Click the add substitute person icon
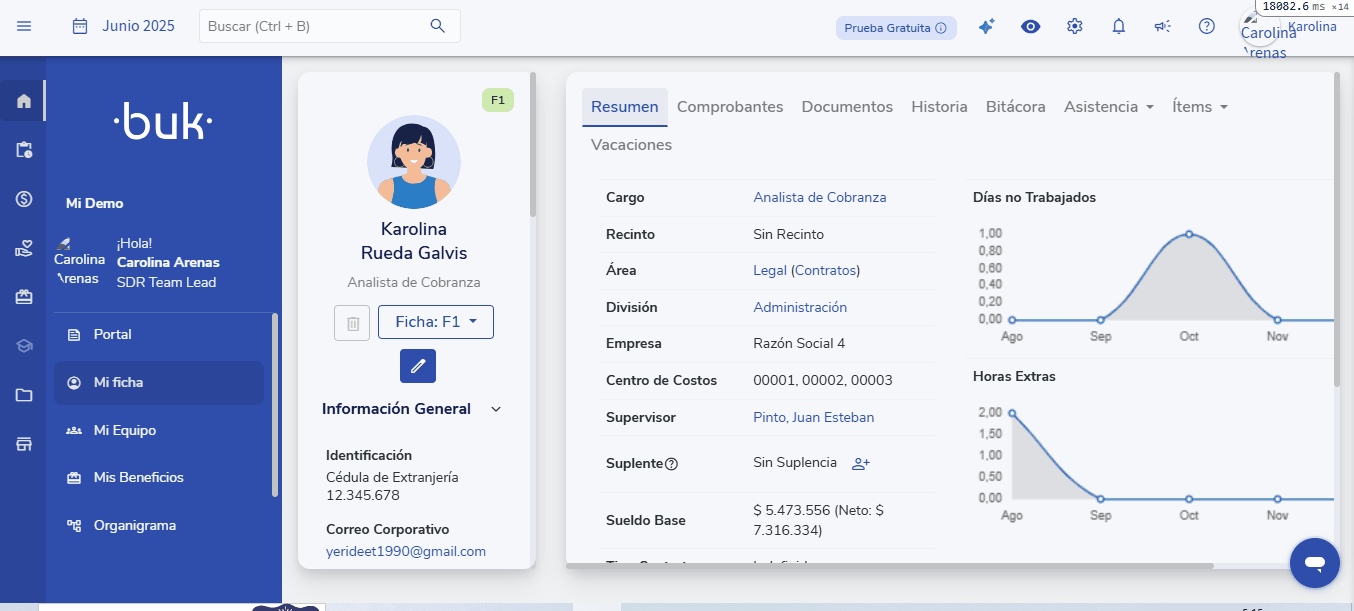1354x611 pixels. (860, 464)
